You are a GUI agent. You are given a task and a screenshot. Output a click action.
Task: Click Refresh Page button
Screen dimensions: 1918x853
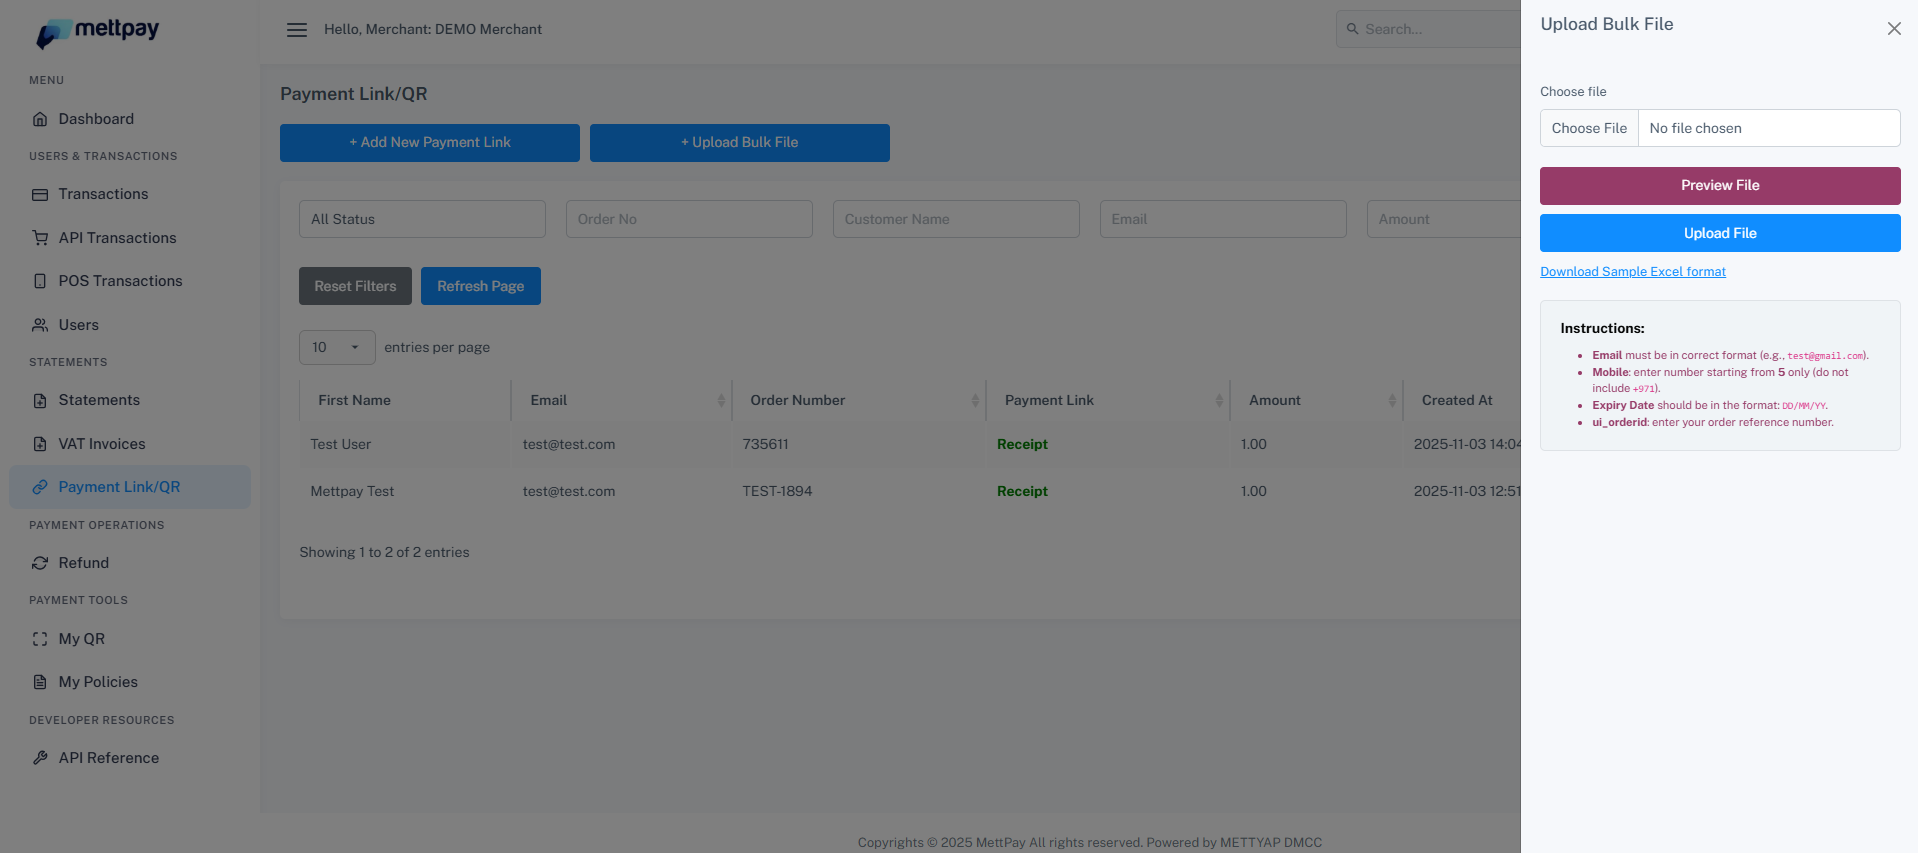coord(481,286)
